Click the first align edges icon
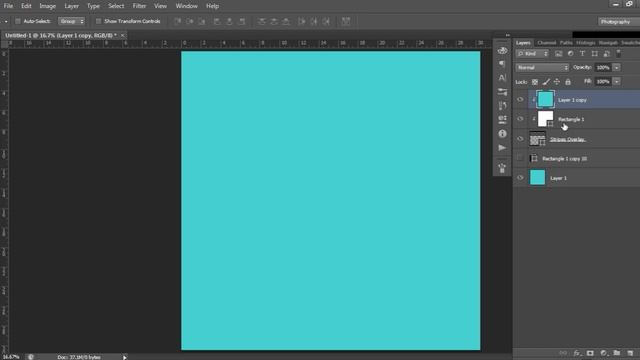Image resolution: width=640 pixels, height=360 pixels. [177, 21]
